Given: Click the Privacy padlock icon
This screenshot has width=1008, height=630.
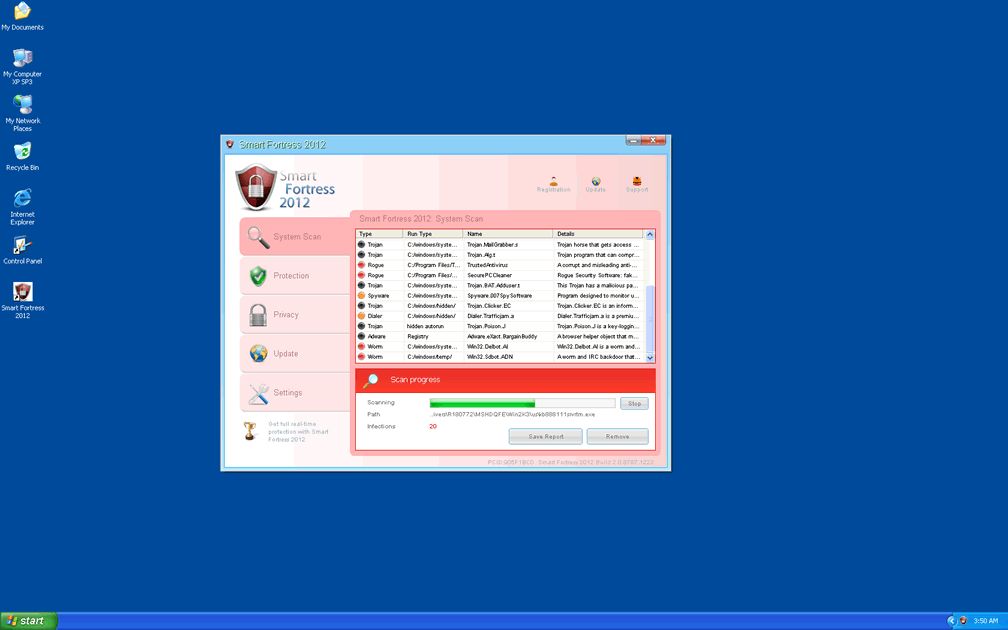Looking at the screenshot, I should pyautogui.click(x=258, y=315).
